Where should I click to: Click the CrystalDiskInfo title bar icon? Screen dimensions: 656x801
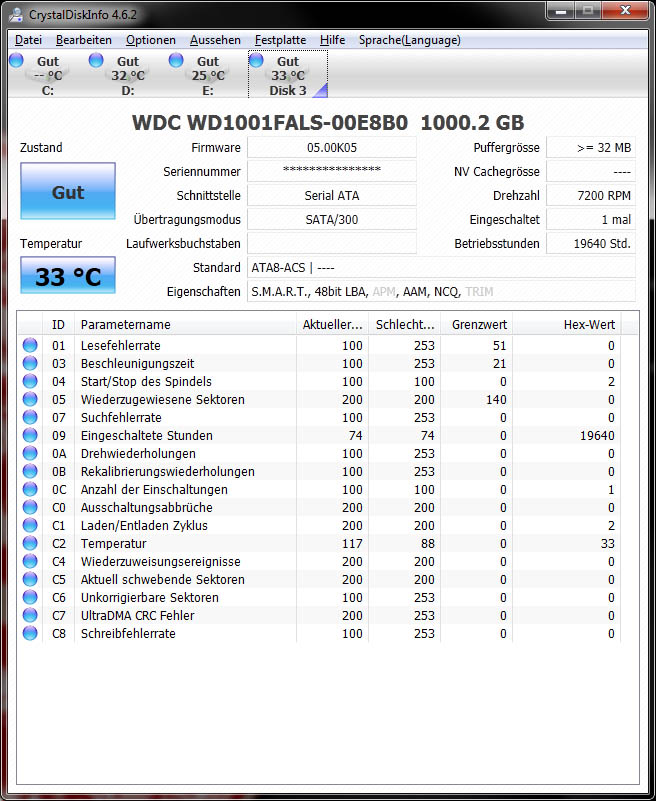[15, 14]
